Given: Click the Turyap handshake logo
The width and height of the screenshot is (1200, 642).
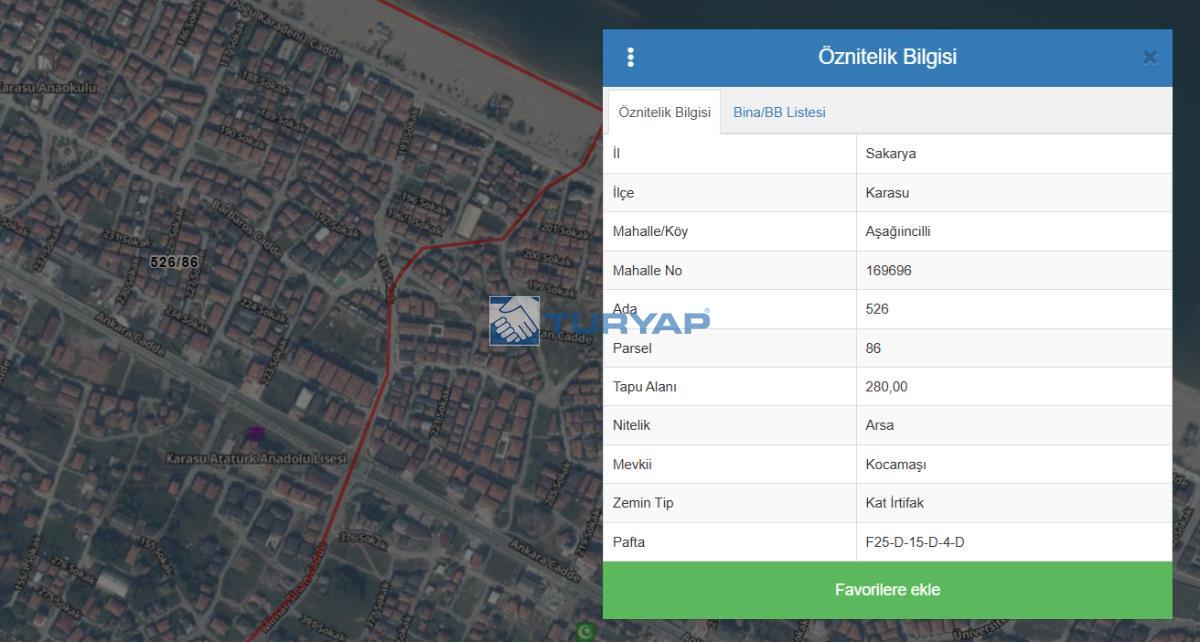Looking at the screenshot, I should coord(514,321).
